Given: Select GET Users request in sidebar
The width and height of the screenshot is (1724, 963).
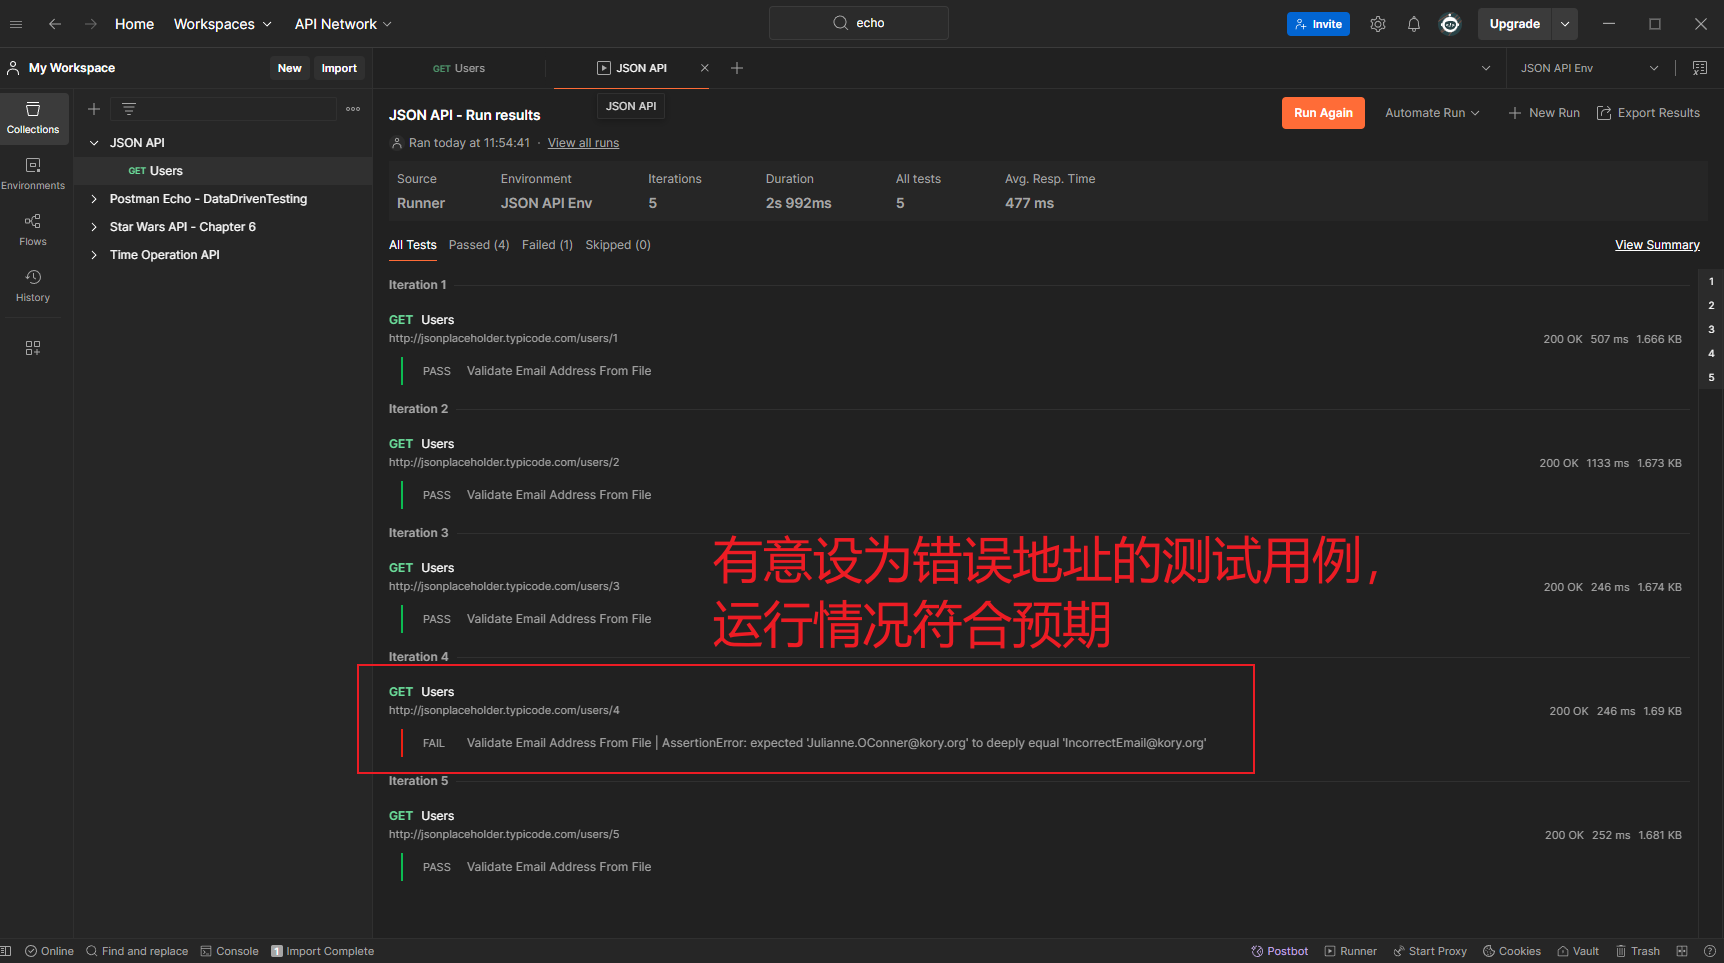Looking at the screenshot, I should (223, 171).
